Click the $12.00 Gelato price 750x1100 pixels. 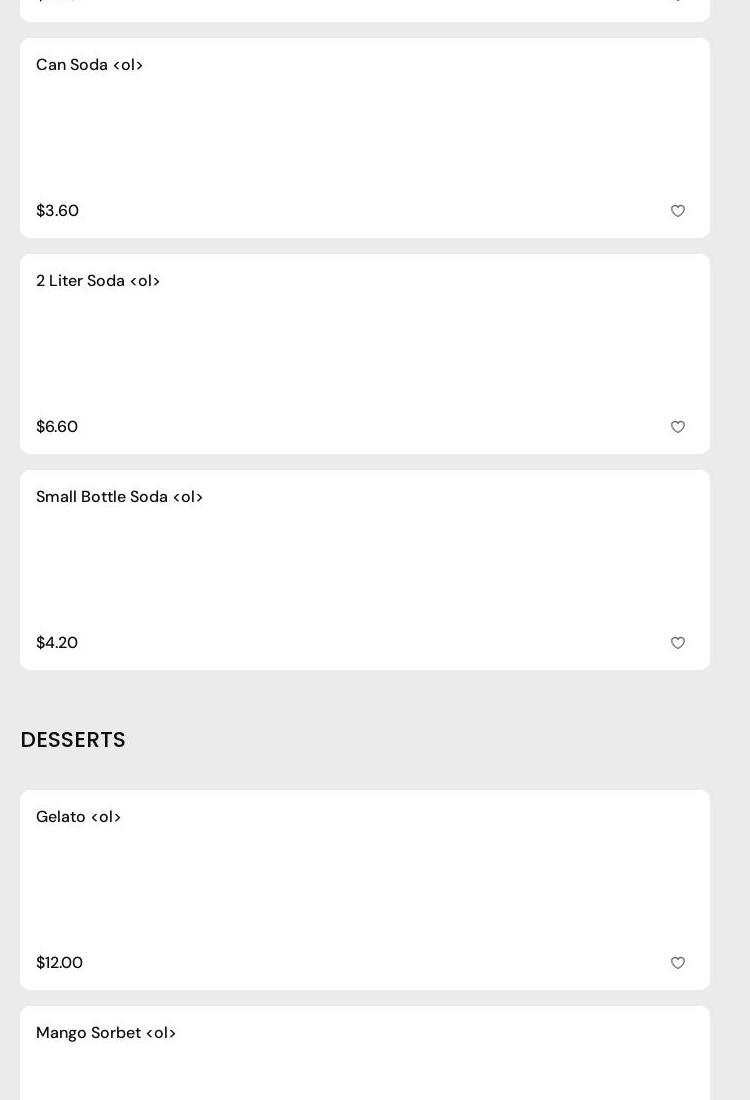[59, 963]
